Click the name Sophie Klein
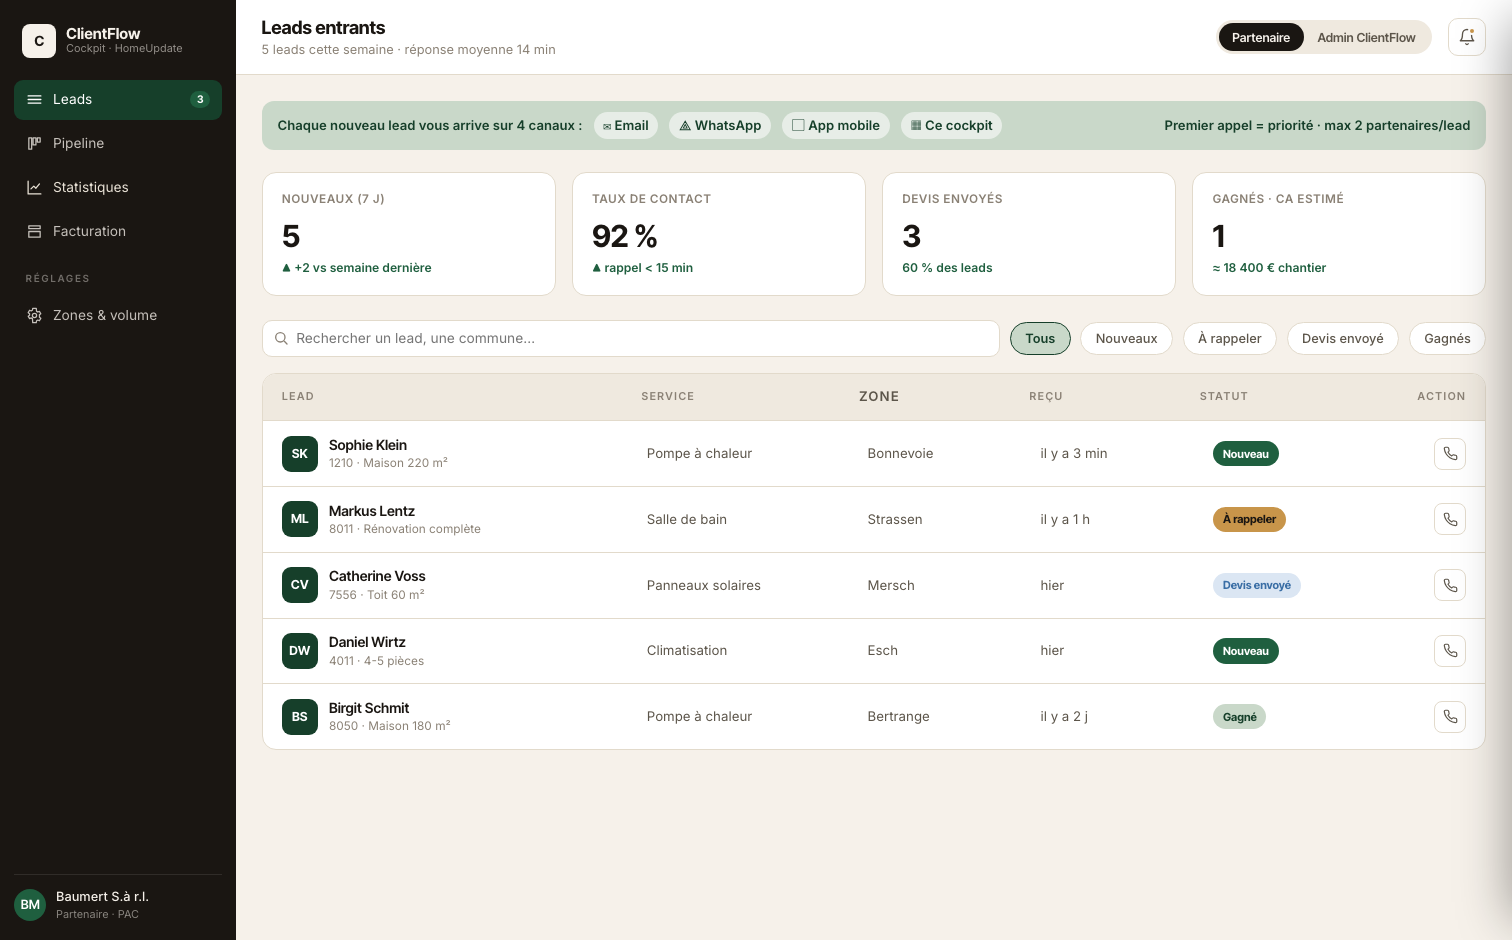 click(368, 445)
